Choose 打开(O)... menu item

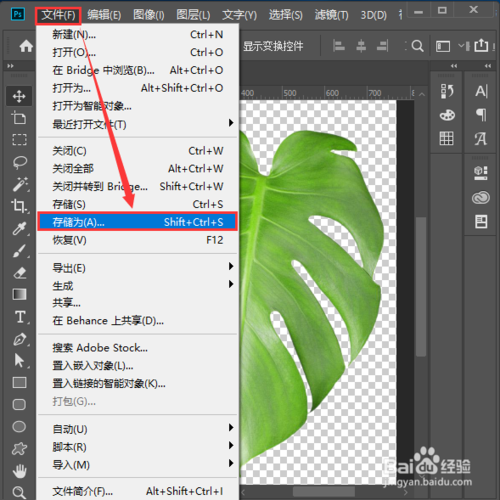[137, 52]
